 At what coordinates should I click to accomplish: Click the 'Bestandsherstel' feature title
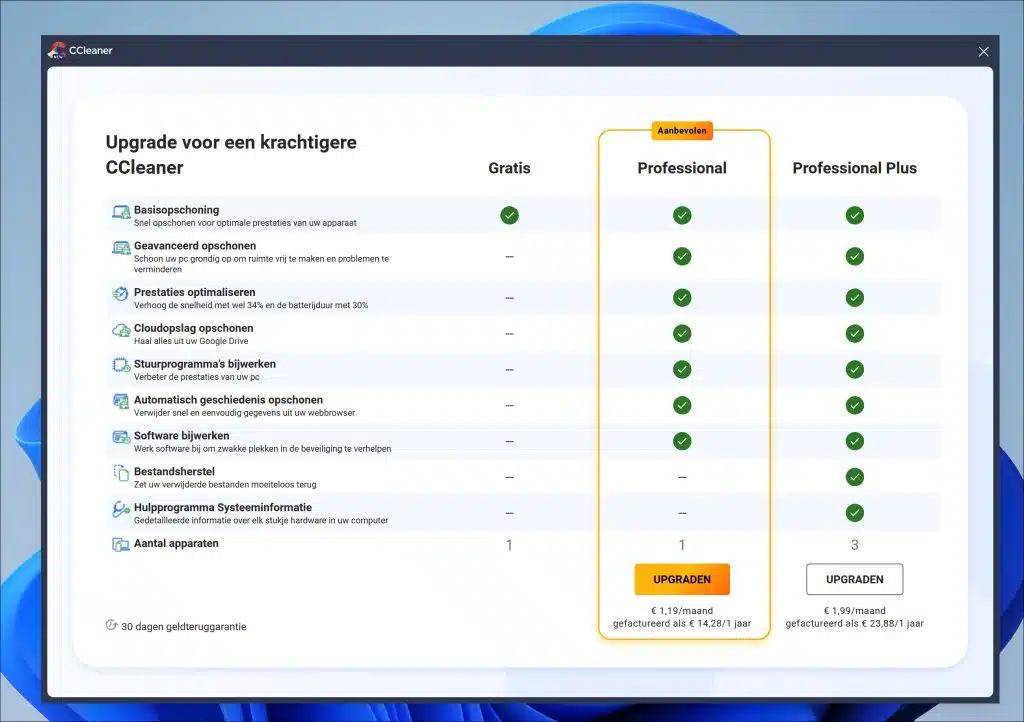174,471
